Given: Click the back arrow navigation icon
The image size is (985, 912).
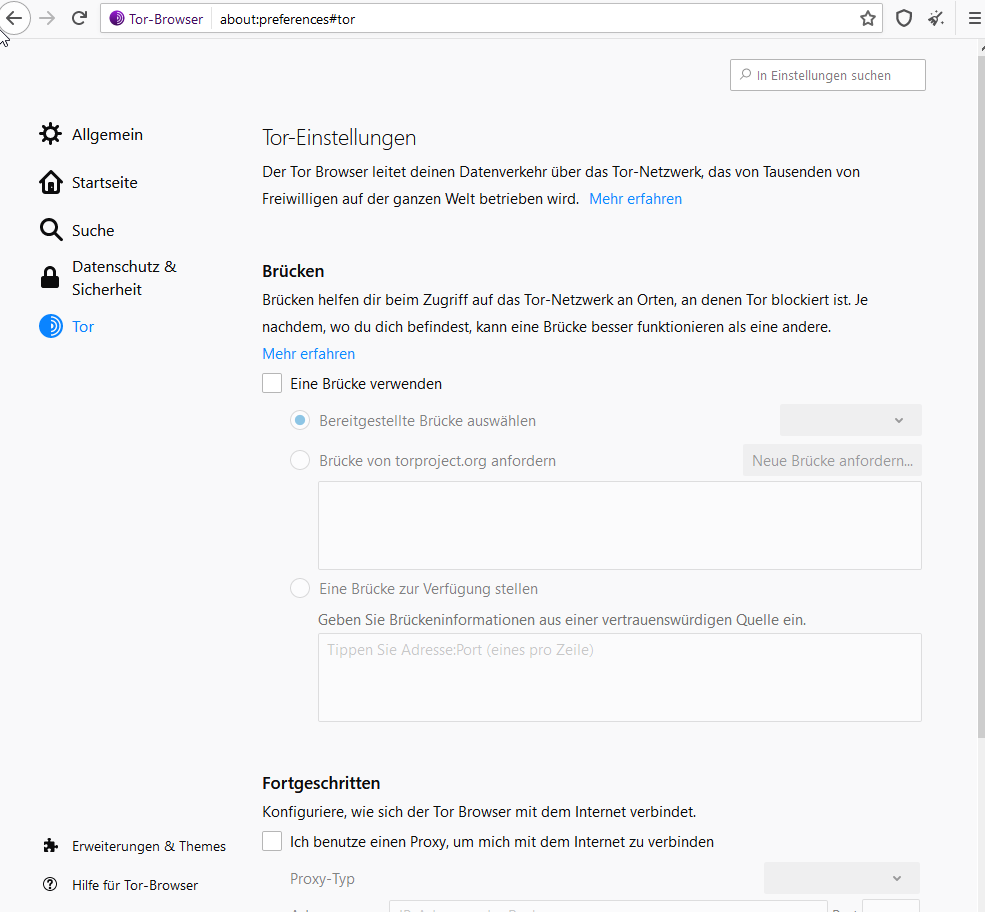Looking at the screenshot, I should coord(14,18).
